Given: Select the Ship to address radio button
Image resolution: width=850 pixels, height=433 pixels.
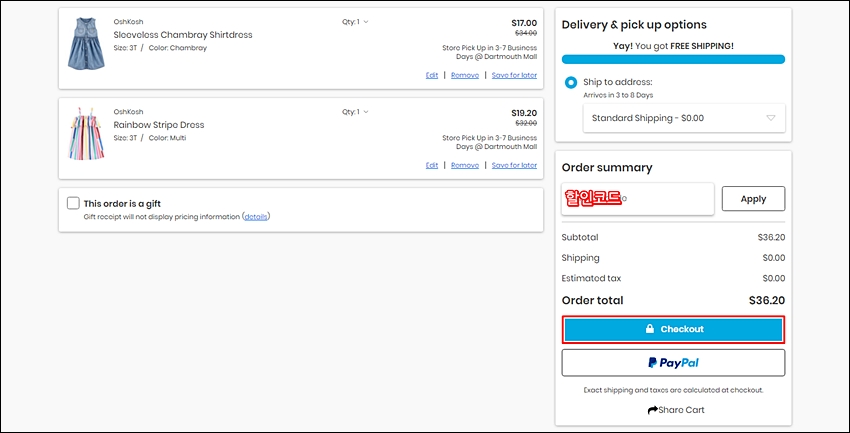Looking at the screenshot, I should [571, 83].
